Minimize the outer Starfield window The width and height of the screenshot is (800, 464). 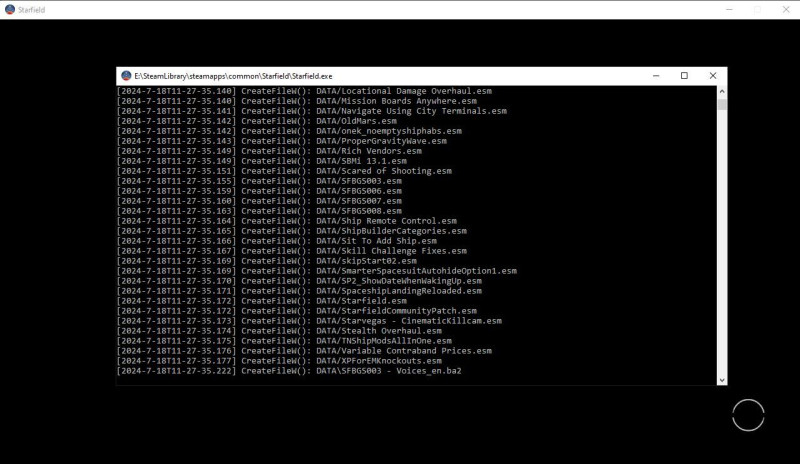730,9
